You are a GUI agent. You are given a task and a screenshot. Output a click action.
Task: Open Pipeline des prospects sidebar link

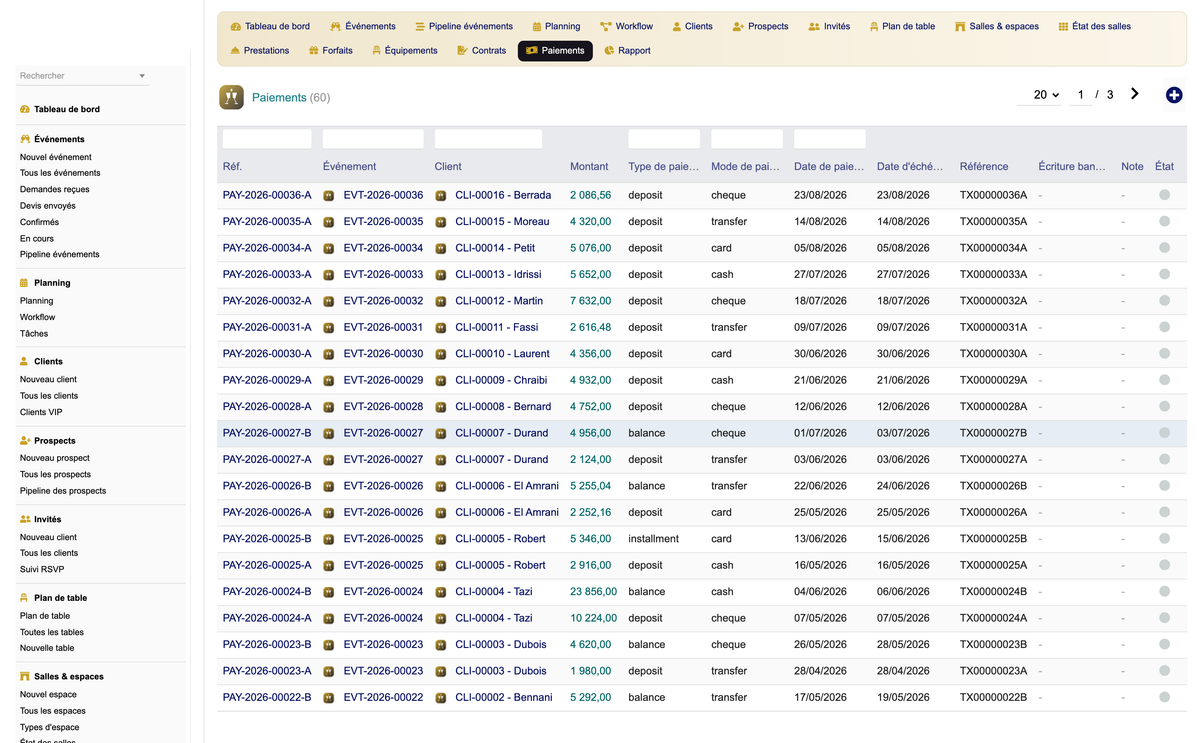click(x=63, y=491)
